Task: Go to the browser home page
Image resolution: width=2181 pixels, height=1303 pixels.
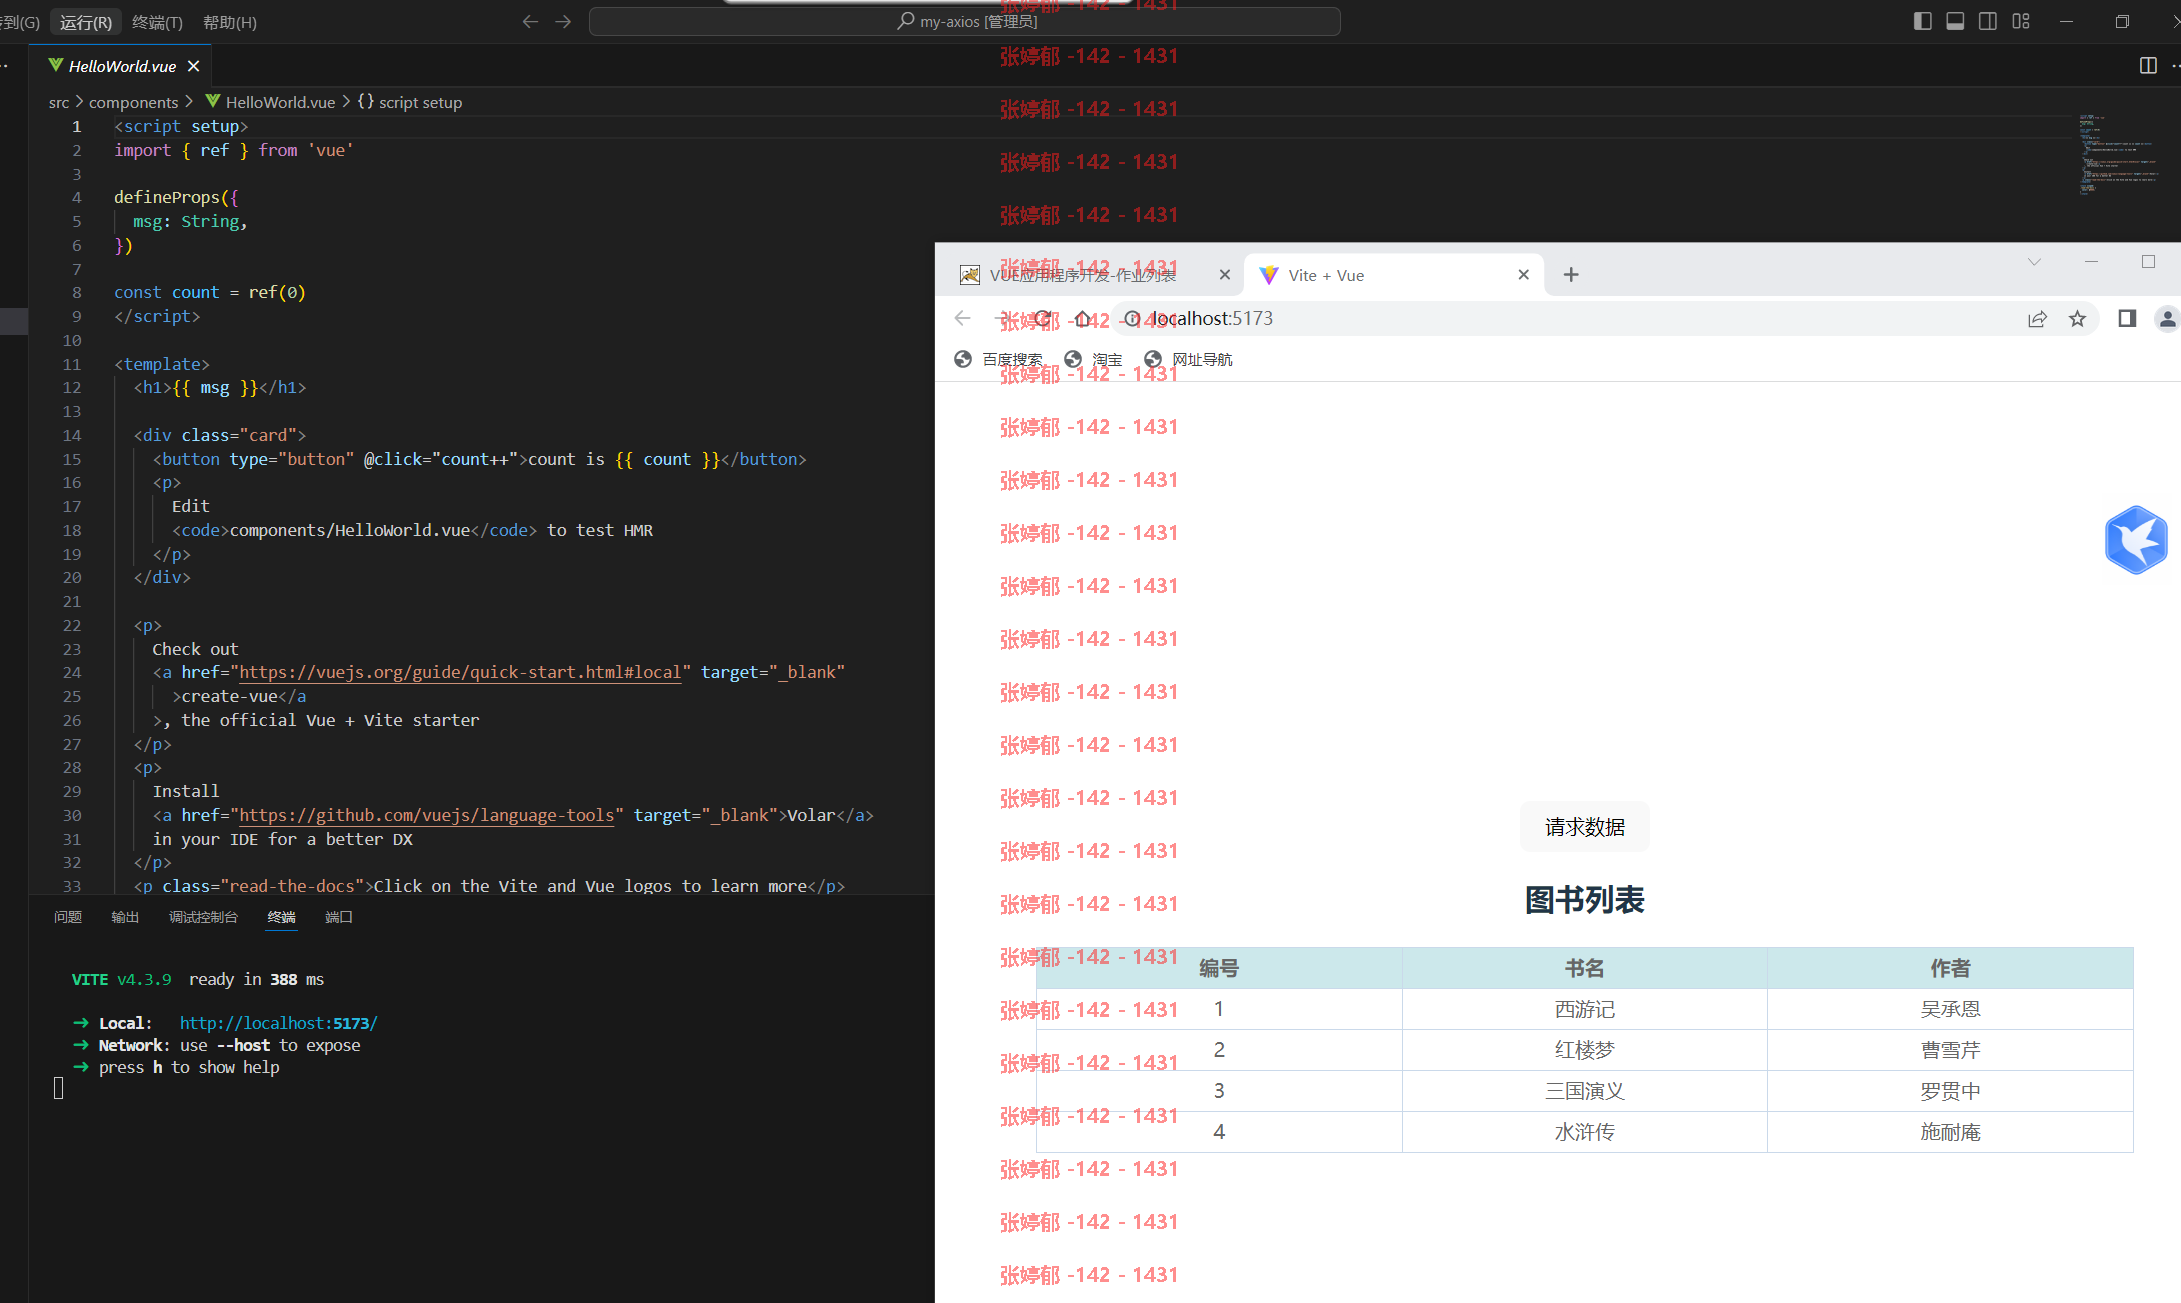Action: click(1083, 318)
